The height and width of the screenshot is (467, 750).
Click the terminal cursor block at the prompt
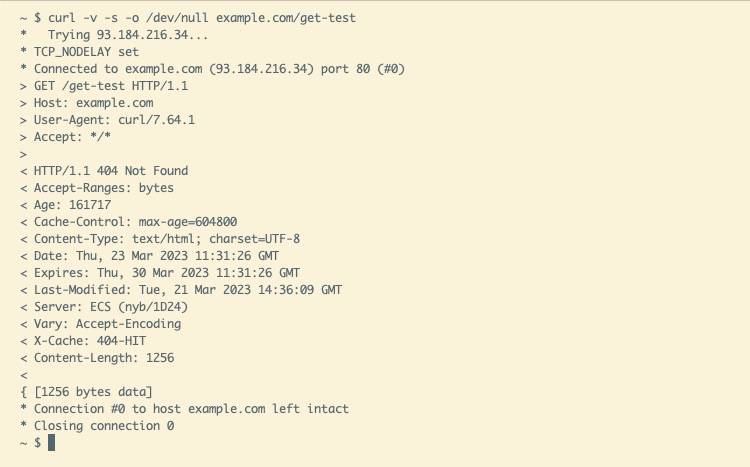click(52, 443)
